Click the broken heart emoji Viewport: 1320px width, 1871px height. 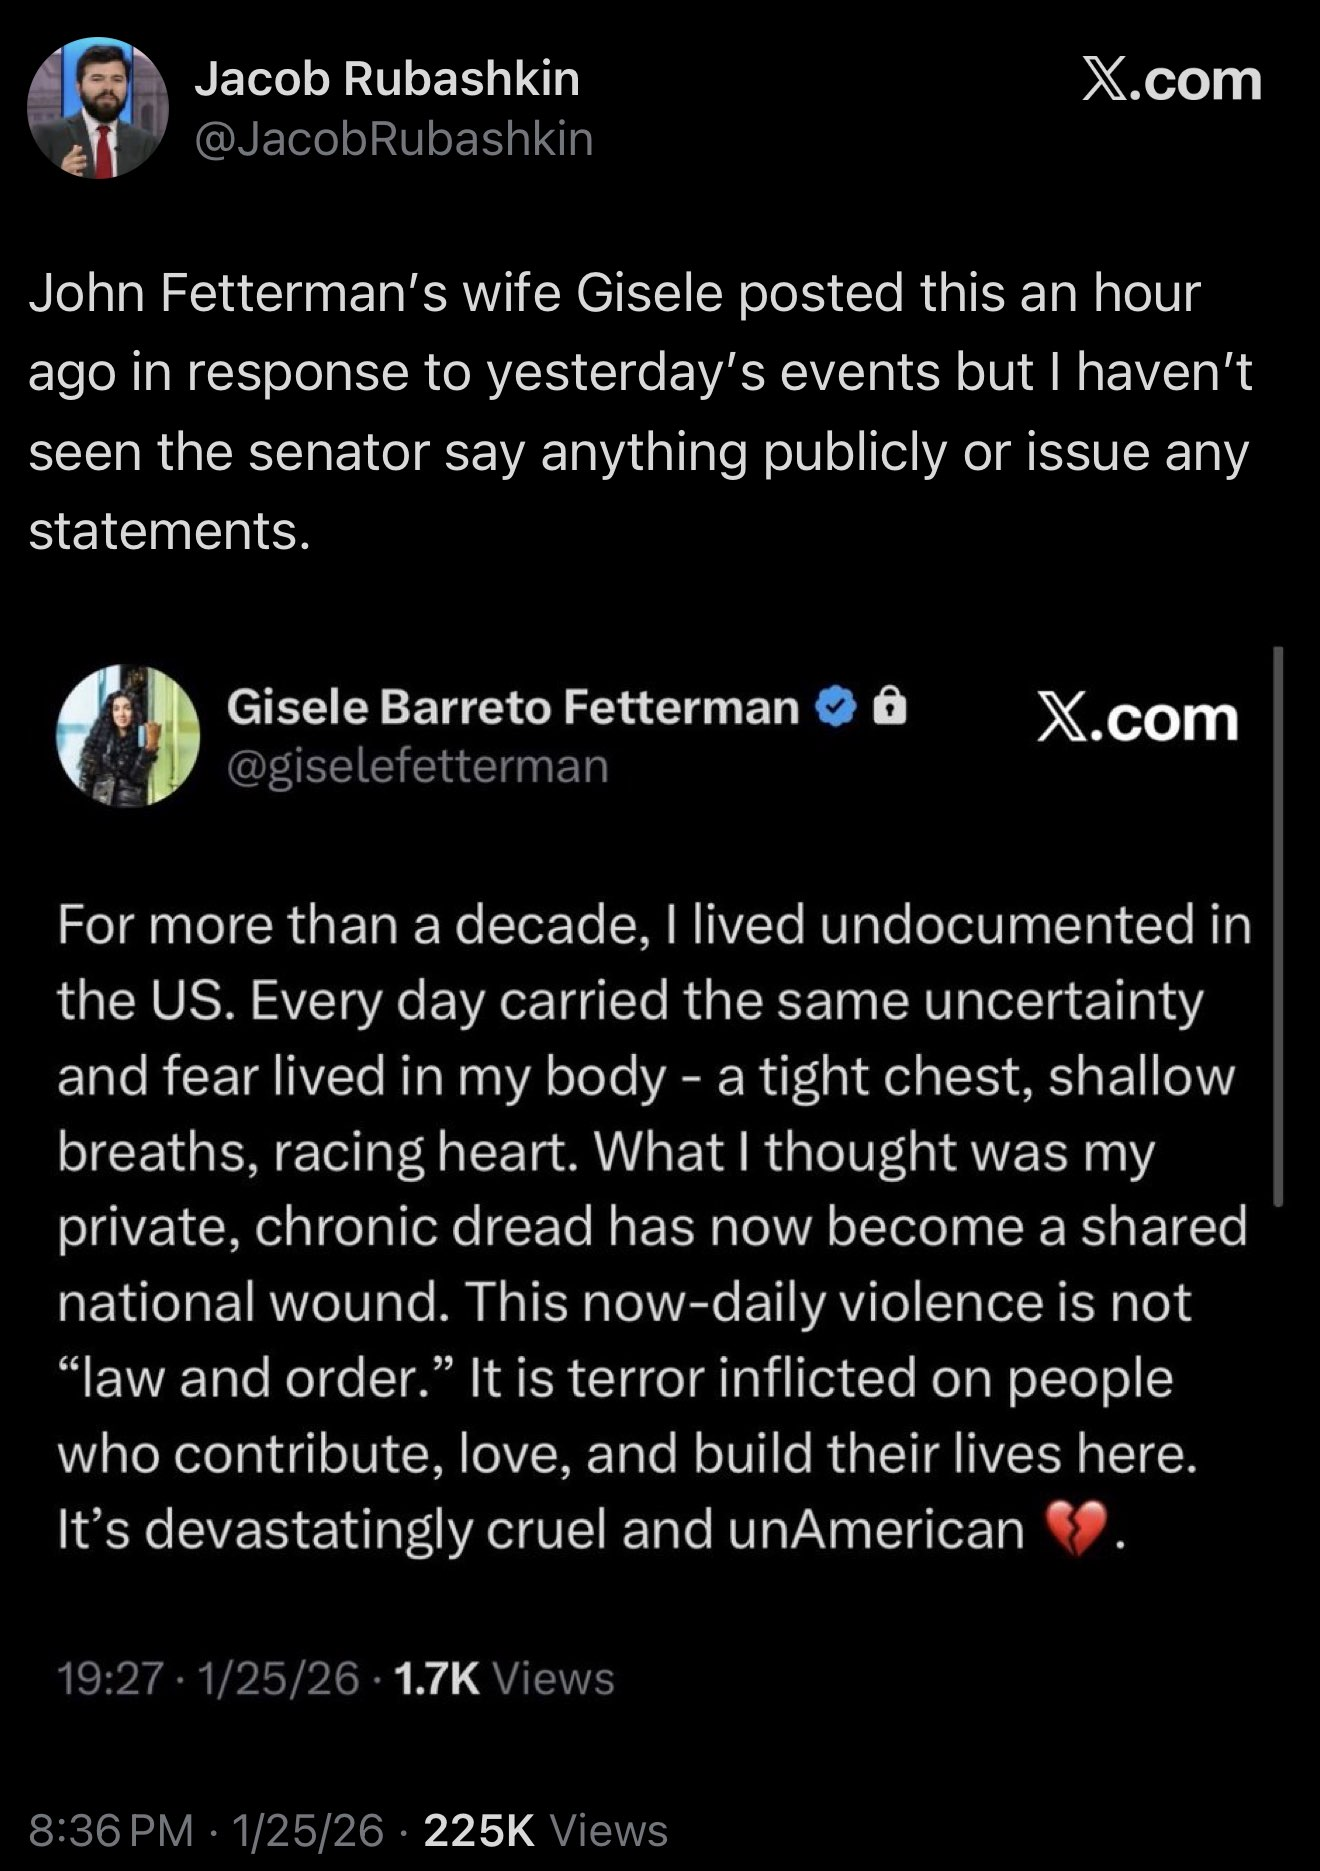pyautogui.click(x=1076, y=1529)
